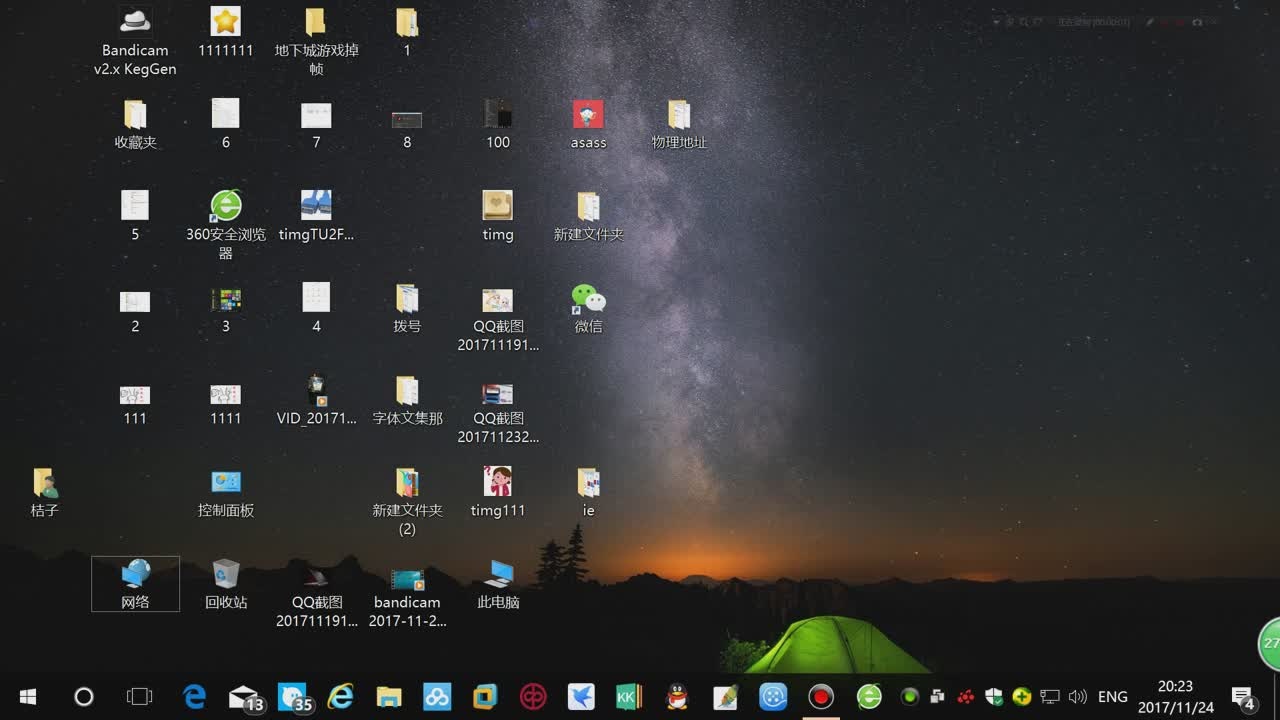Select the timg111 image file
Viewport: 1280px width, 720px height.
(x=497, y=492)
